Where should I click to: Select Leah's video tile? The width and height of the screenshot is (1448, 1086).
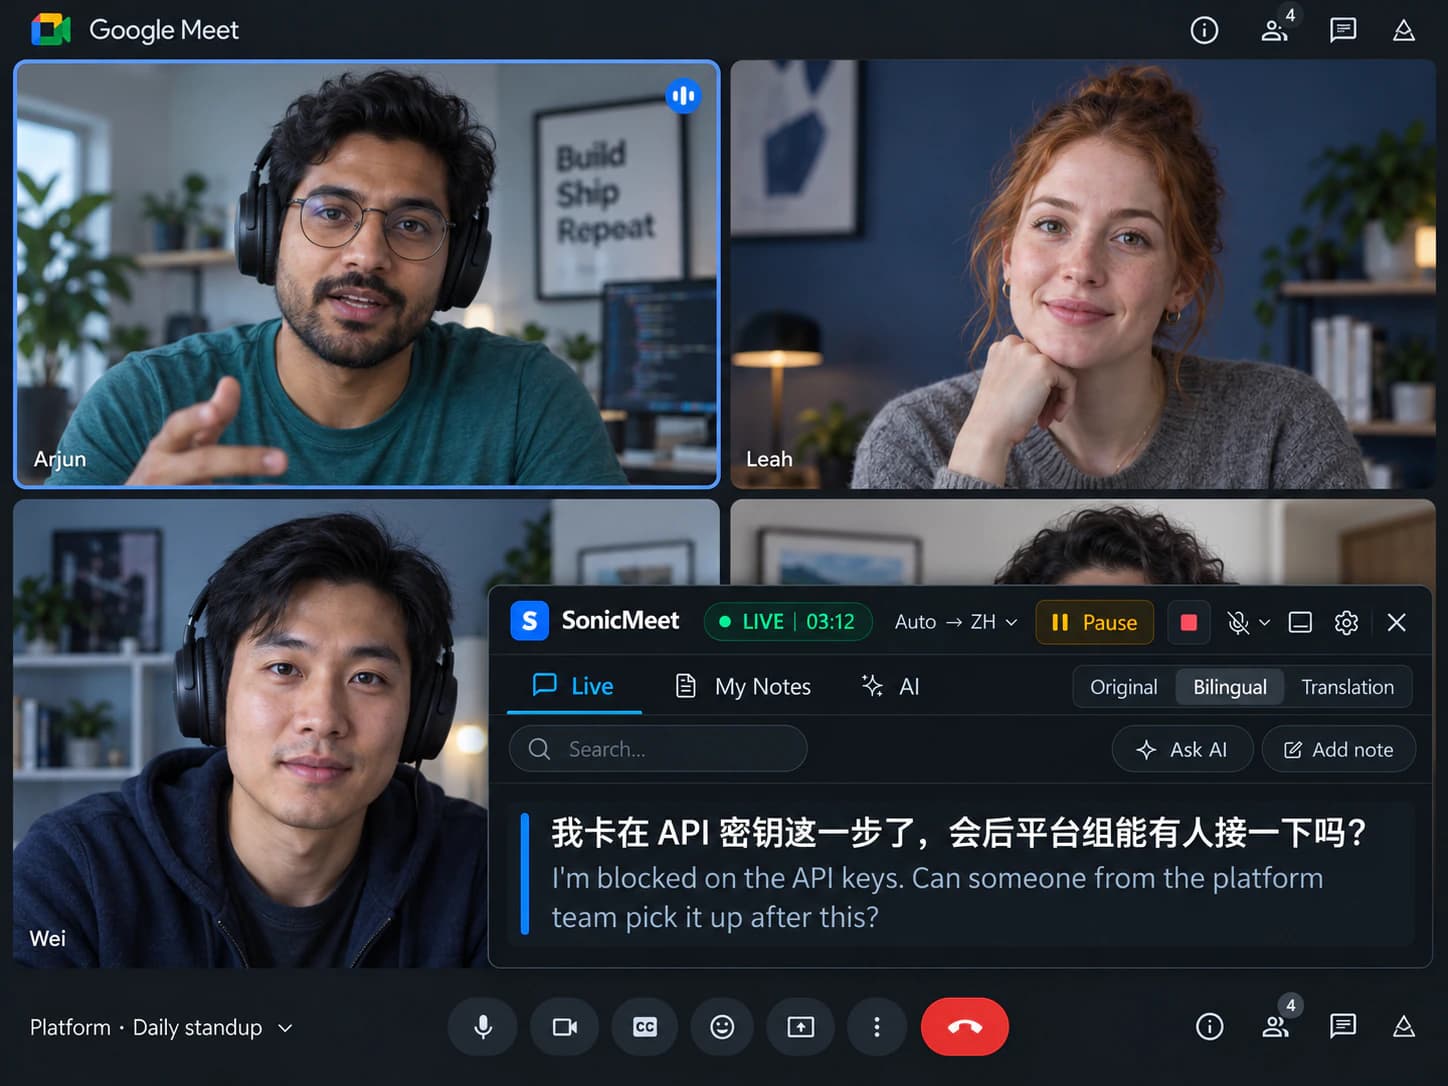coord(1083,274)
